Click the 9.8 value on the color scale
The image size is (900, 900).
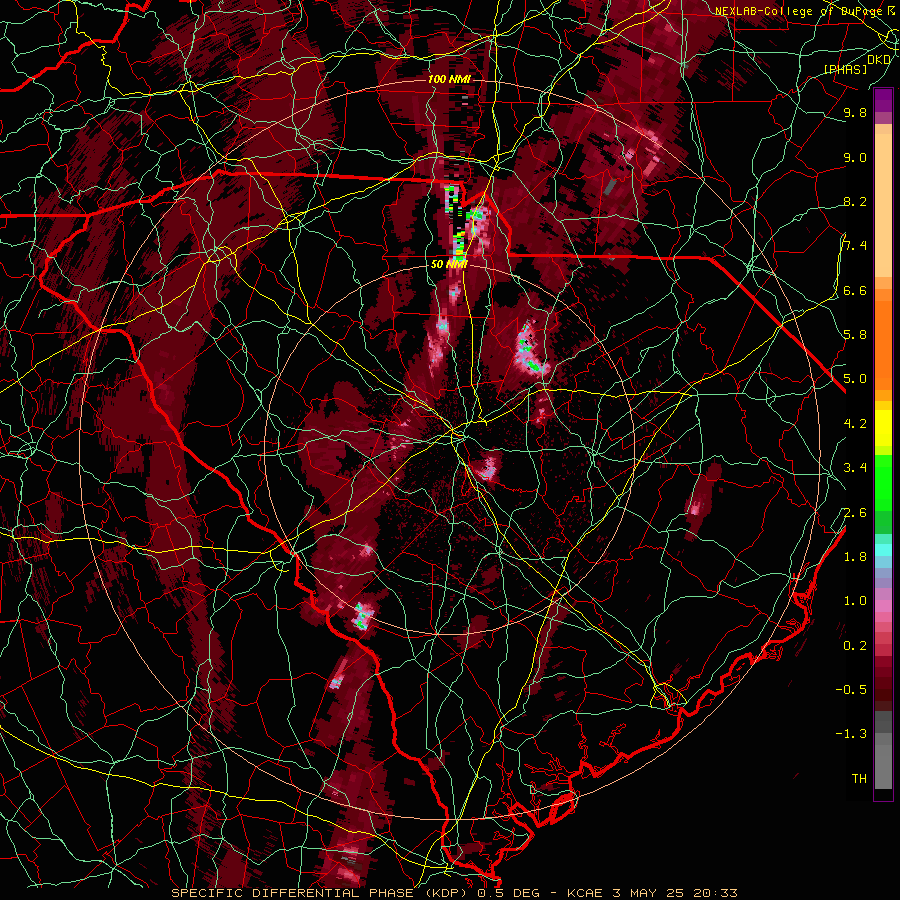(855, 113)
